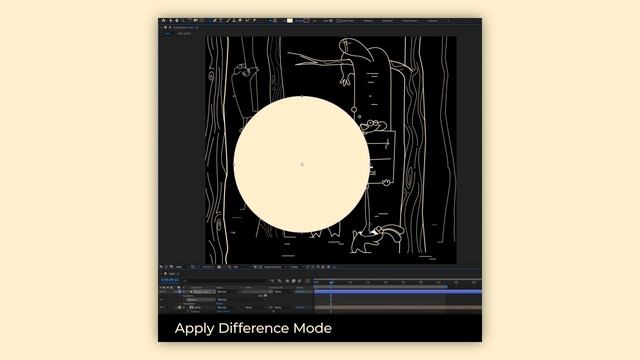Screen dimensions: 640x360
Task: Collapse the bottom layer's twirl arrow
Action: [x=184, y=307]
